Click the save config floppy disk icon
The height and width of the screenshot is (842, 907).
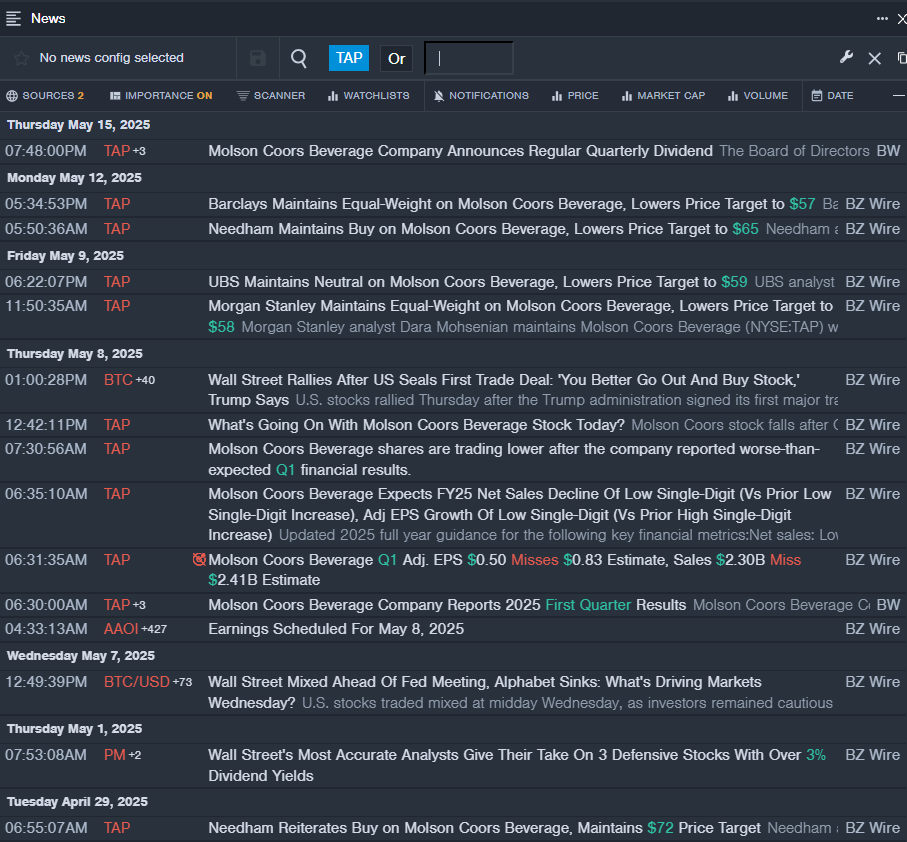(x=258, y=58)
